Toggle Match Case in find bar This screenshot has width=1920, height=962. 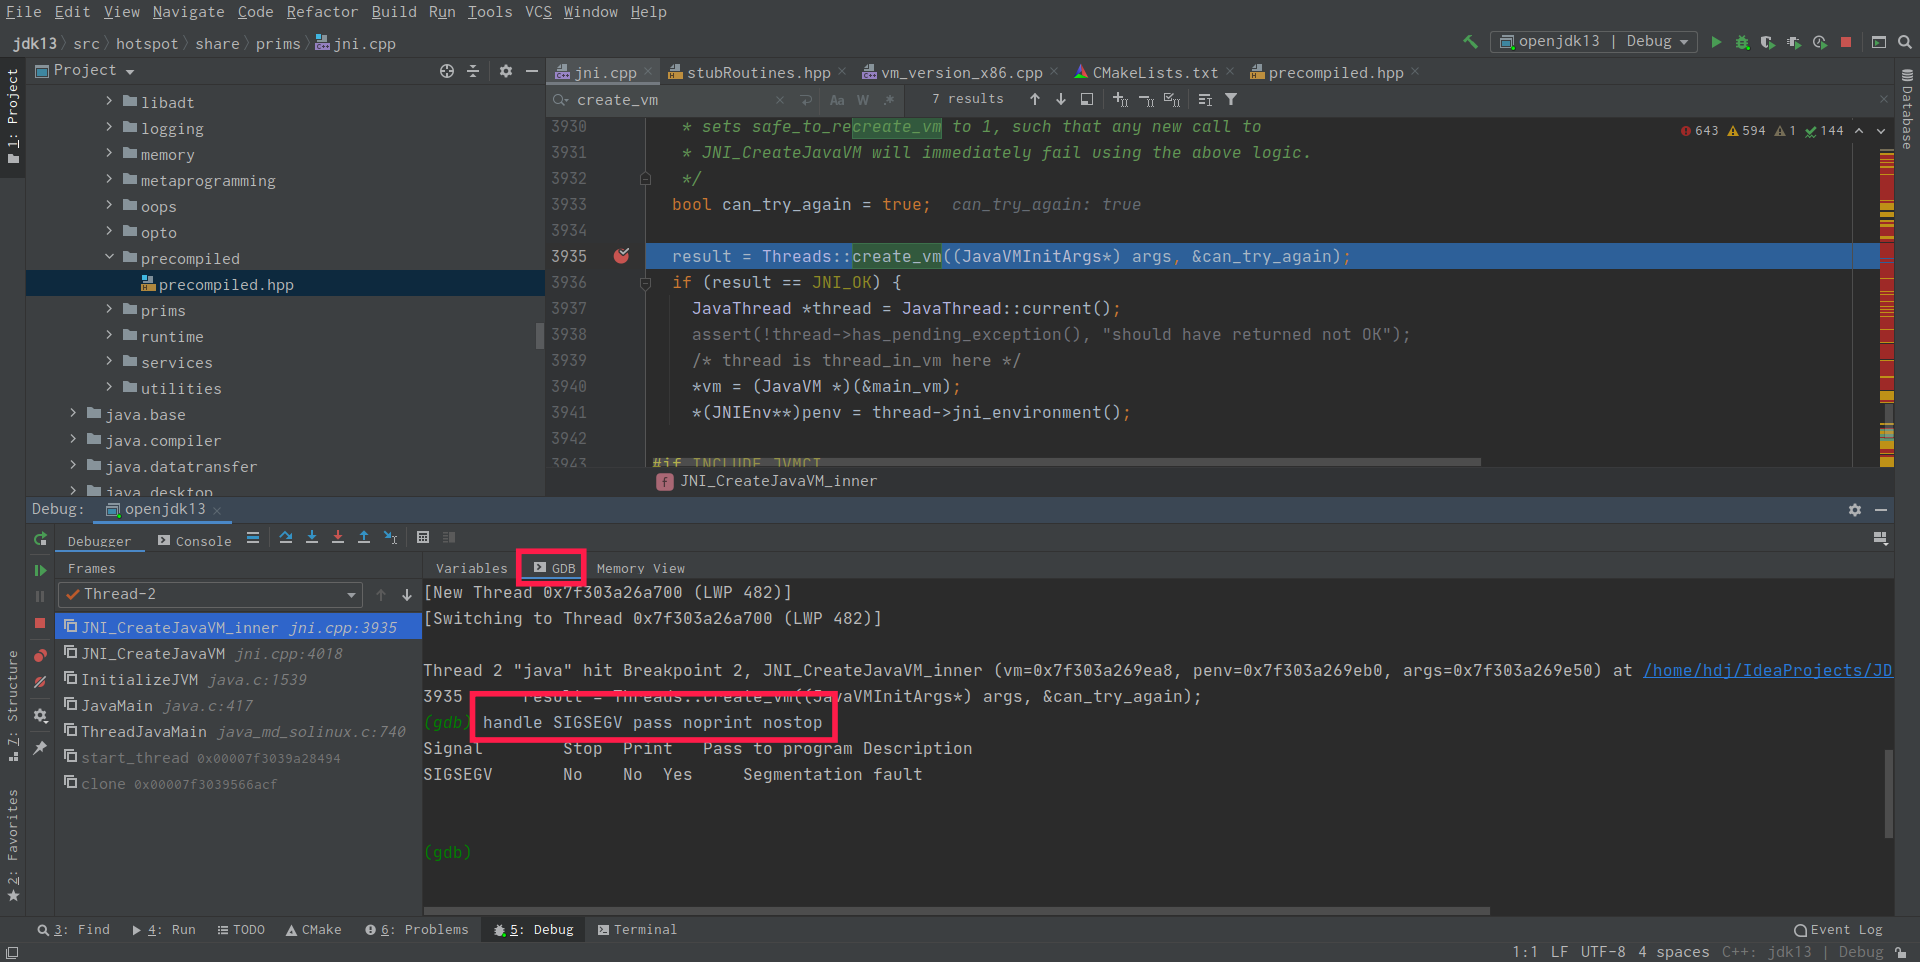coord(837,100)
